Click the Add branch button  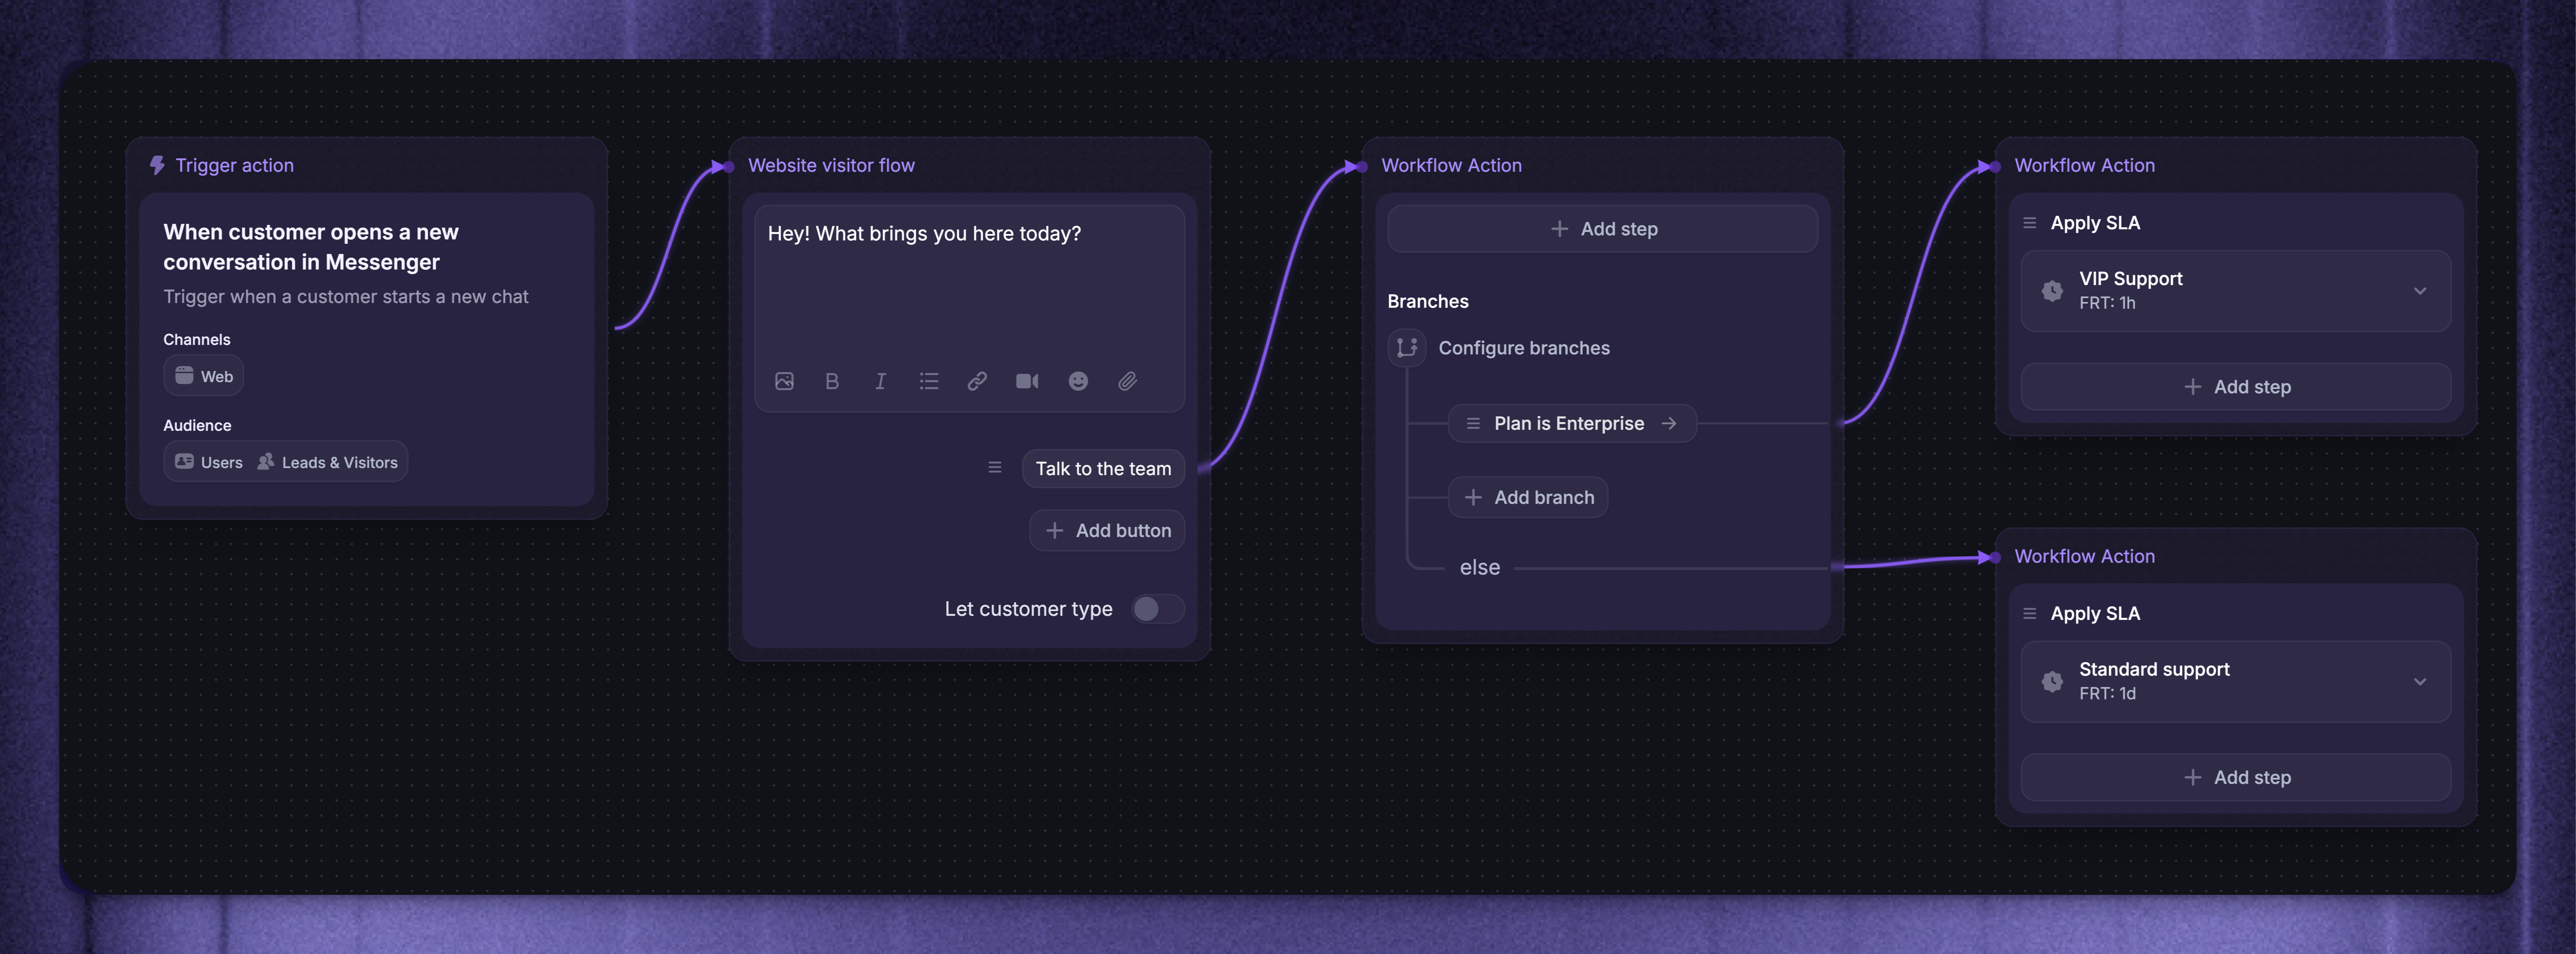click(x=1528, y=497)
